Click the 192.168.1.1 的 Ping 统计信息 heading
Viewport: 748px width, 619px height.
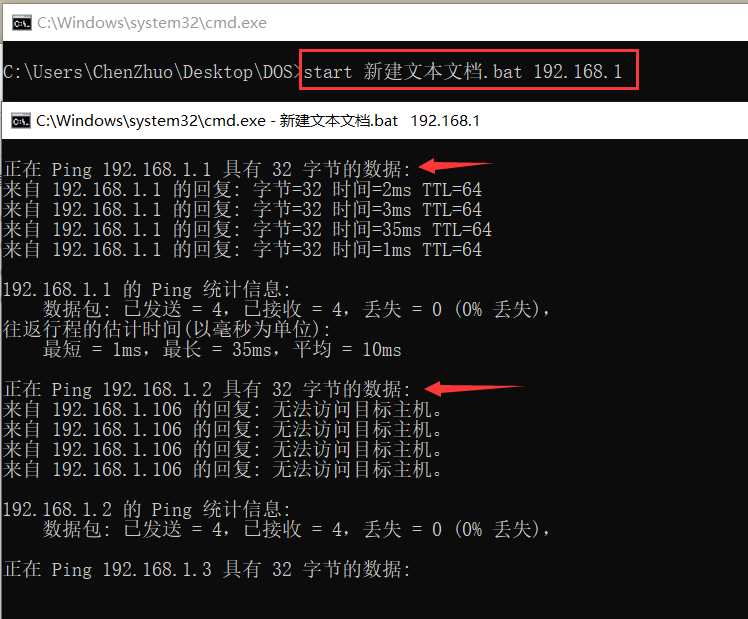click(x=146, y=290)
